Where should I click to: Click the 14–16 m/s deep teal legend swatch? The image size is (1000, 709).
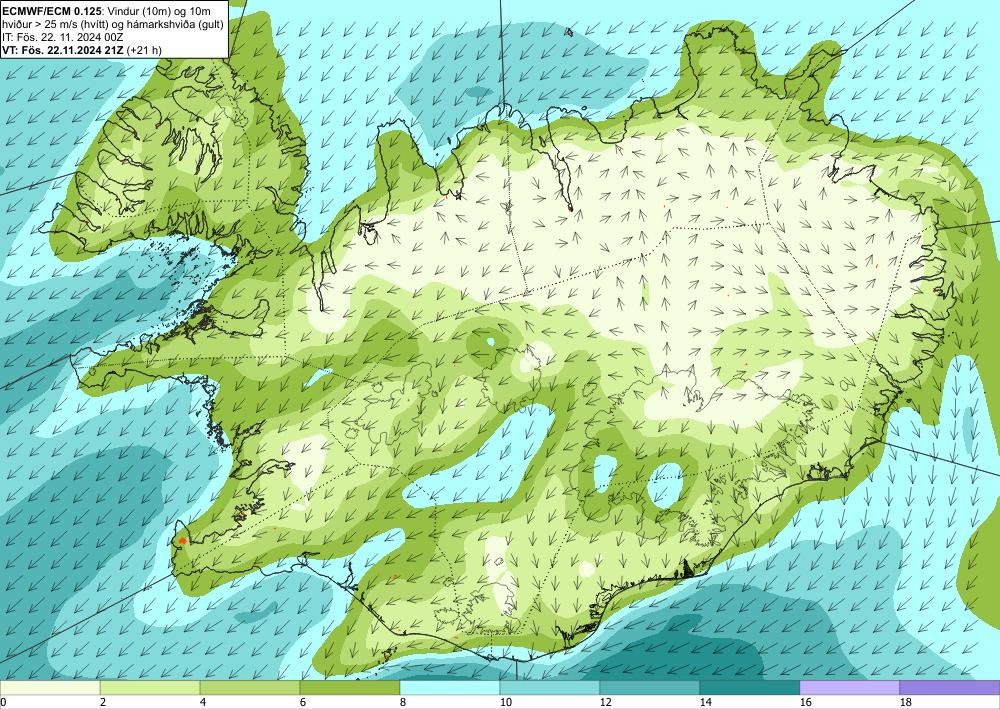(750, 687)
